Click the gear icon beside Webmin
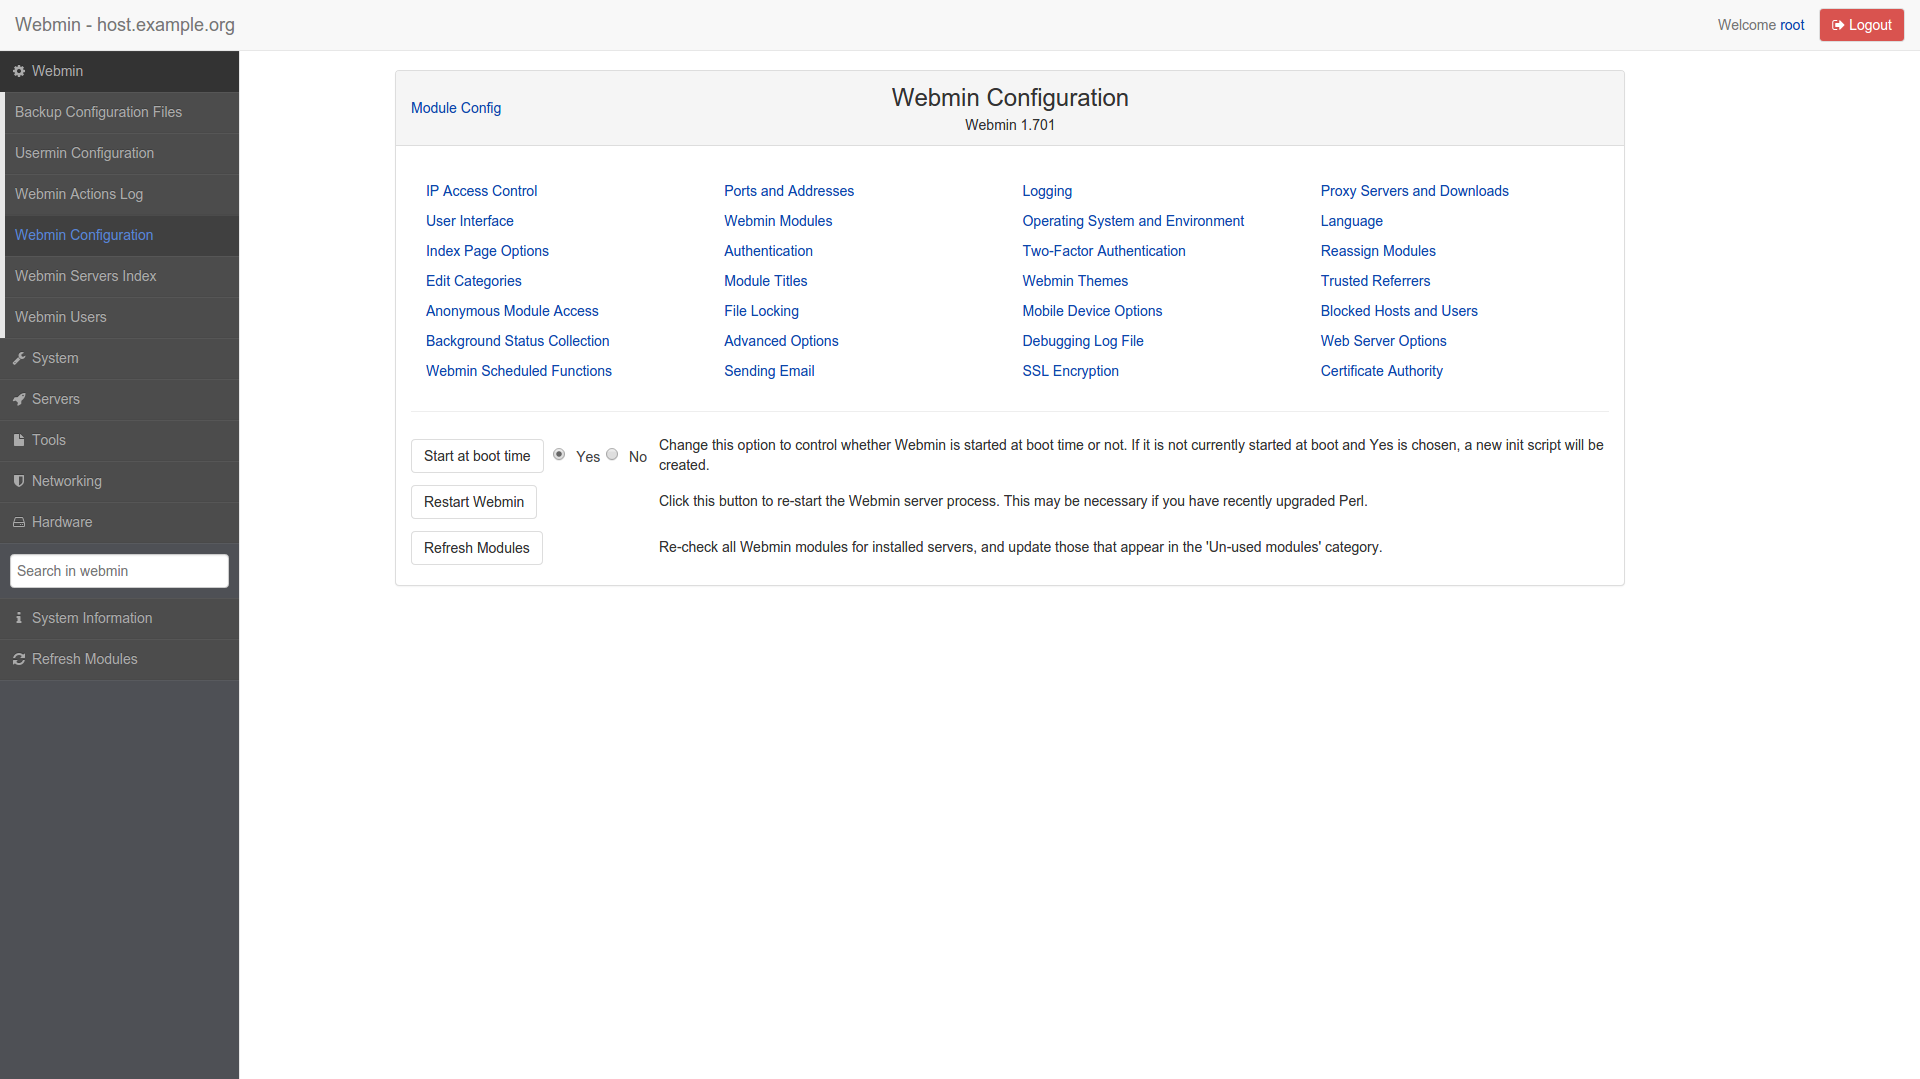Viewport: 1920px width, 1079px height. pos(19,71)
